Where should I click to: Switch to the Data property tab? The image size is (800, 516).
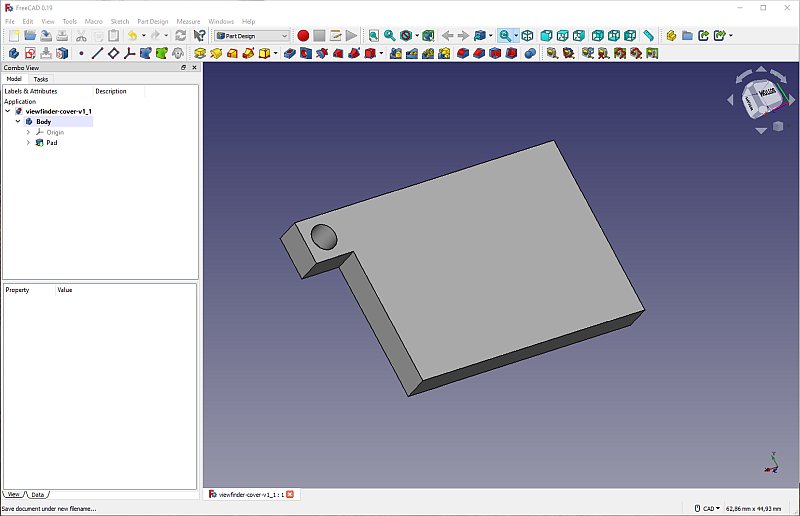coord(38,495)
